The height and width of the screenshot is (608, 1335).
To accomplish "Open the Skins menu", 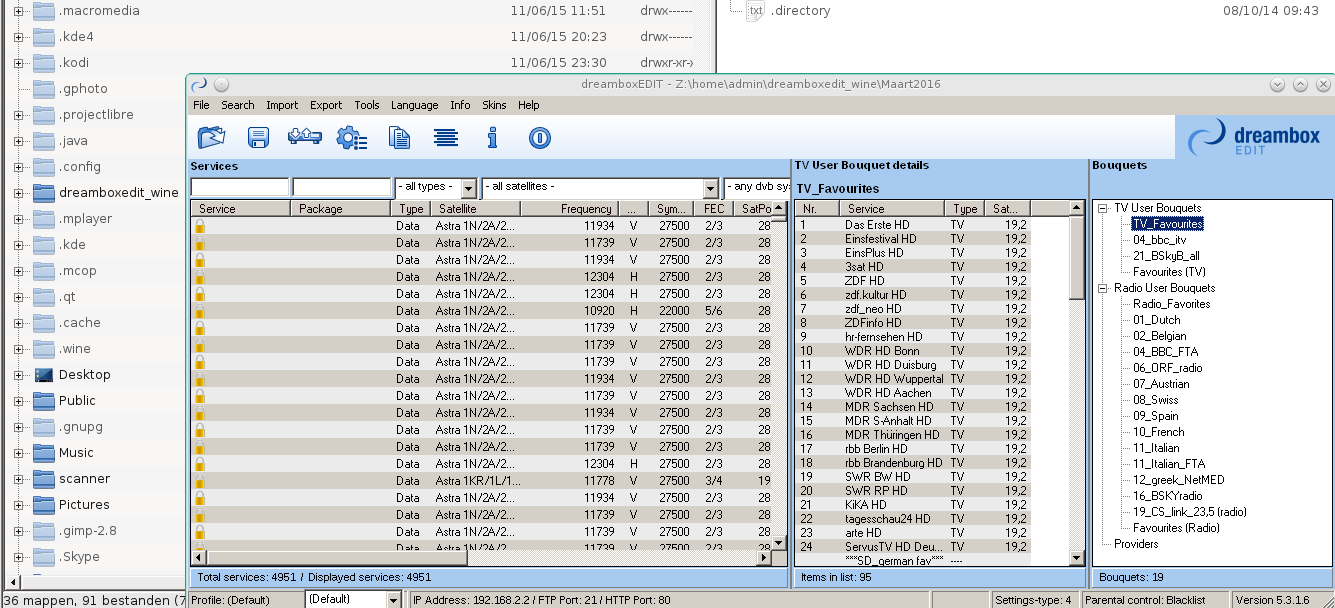I will [x=494, y=105].
